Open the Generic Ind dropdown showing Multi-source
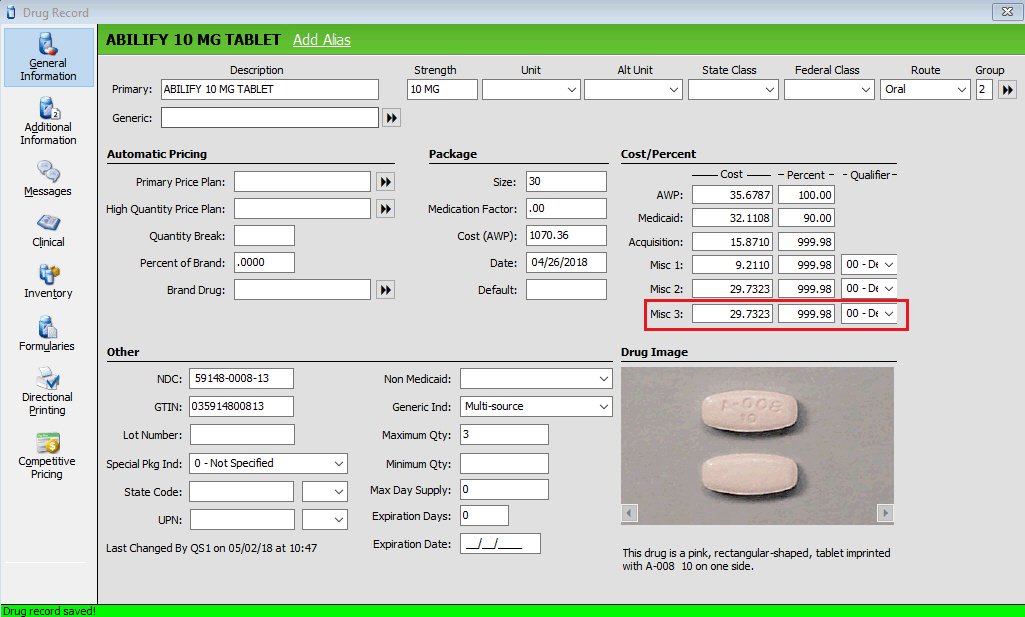1025x617 pixels. 536,407
